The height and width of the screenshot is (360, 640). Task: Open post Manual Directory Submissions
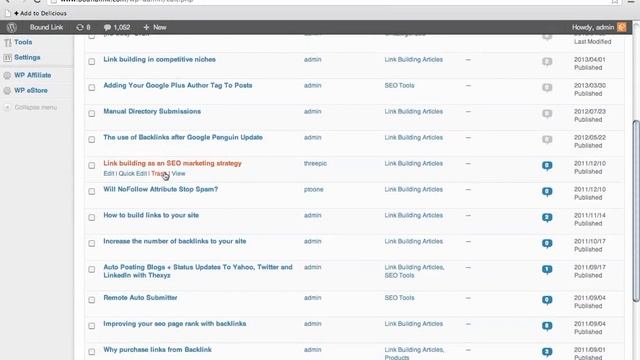(x=152, y=111)
